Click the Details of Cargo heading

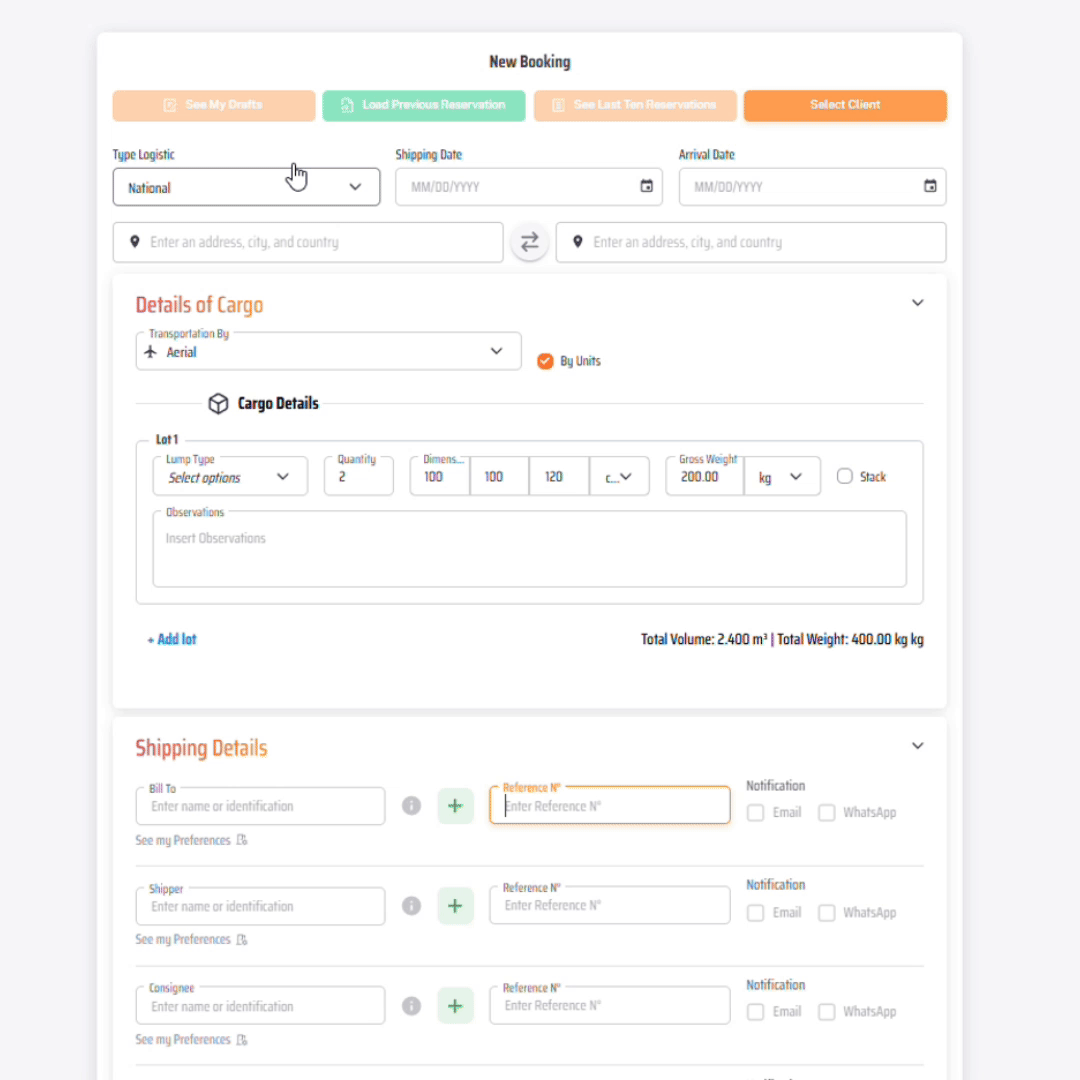click(x=199, y=304)
